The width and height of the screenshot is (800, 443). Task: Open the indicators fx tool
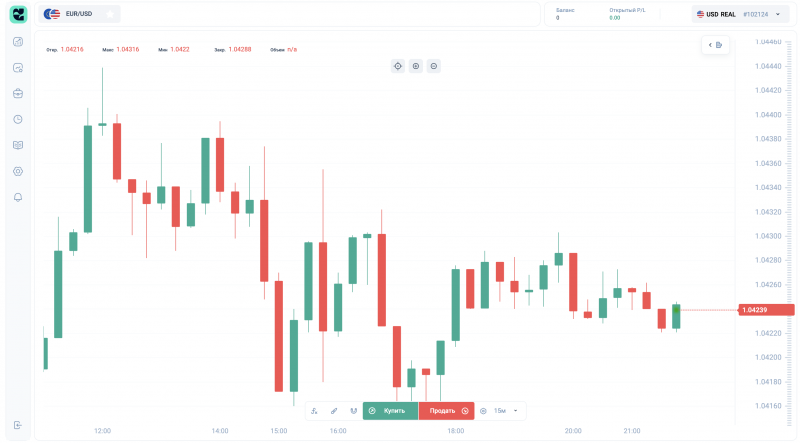pos(314,411)
